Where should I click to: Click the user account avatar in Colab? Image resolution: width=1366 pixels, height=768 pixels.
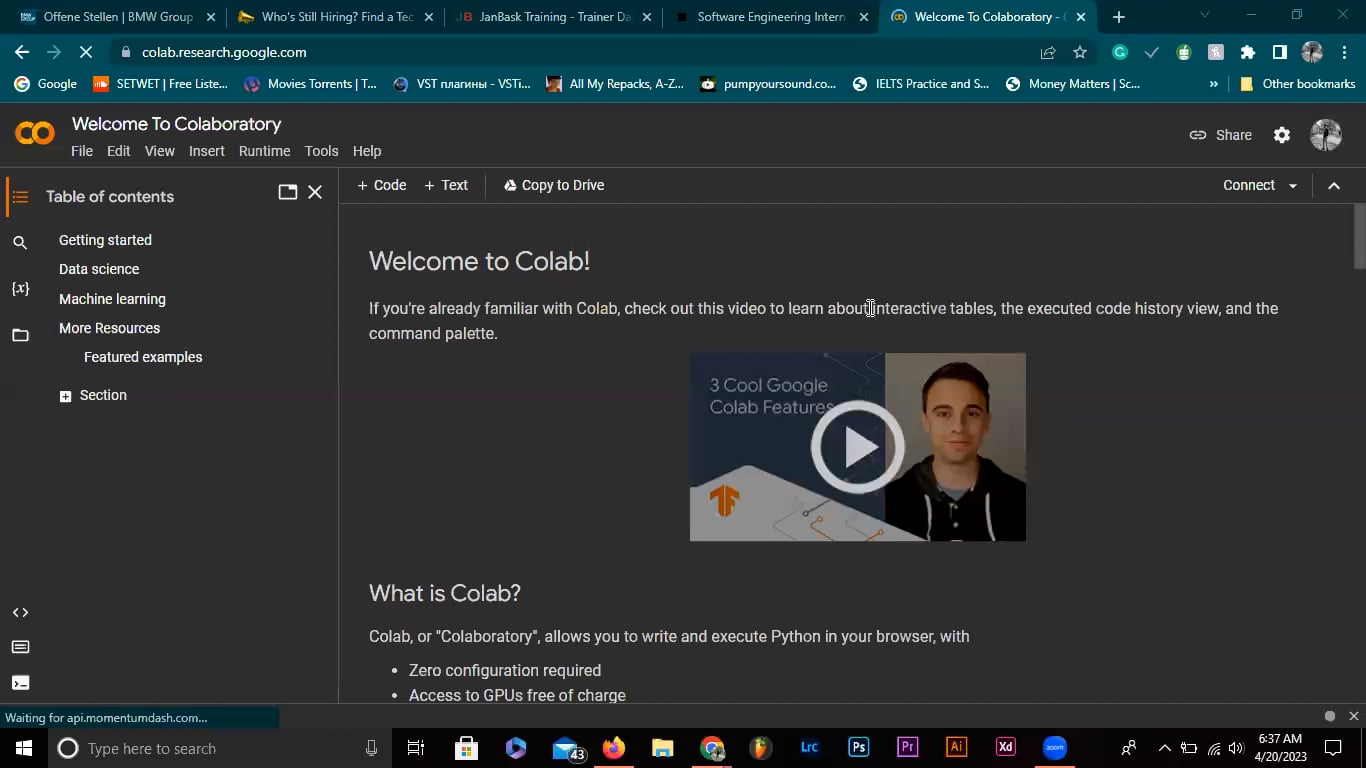click(x=1326, y=135)
